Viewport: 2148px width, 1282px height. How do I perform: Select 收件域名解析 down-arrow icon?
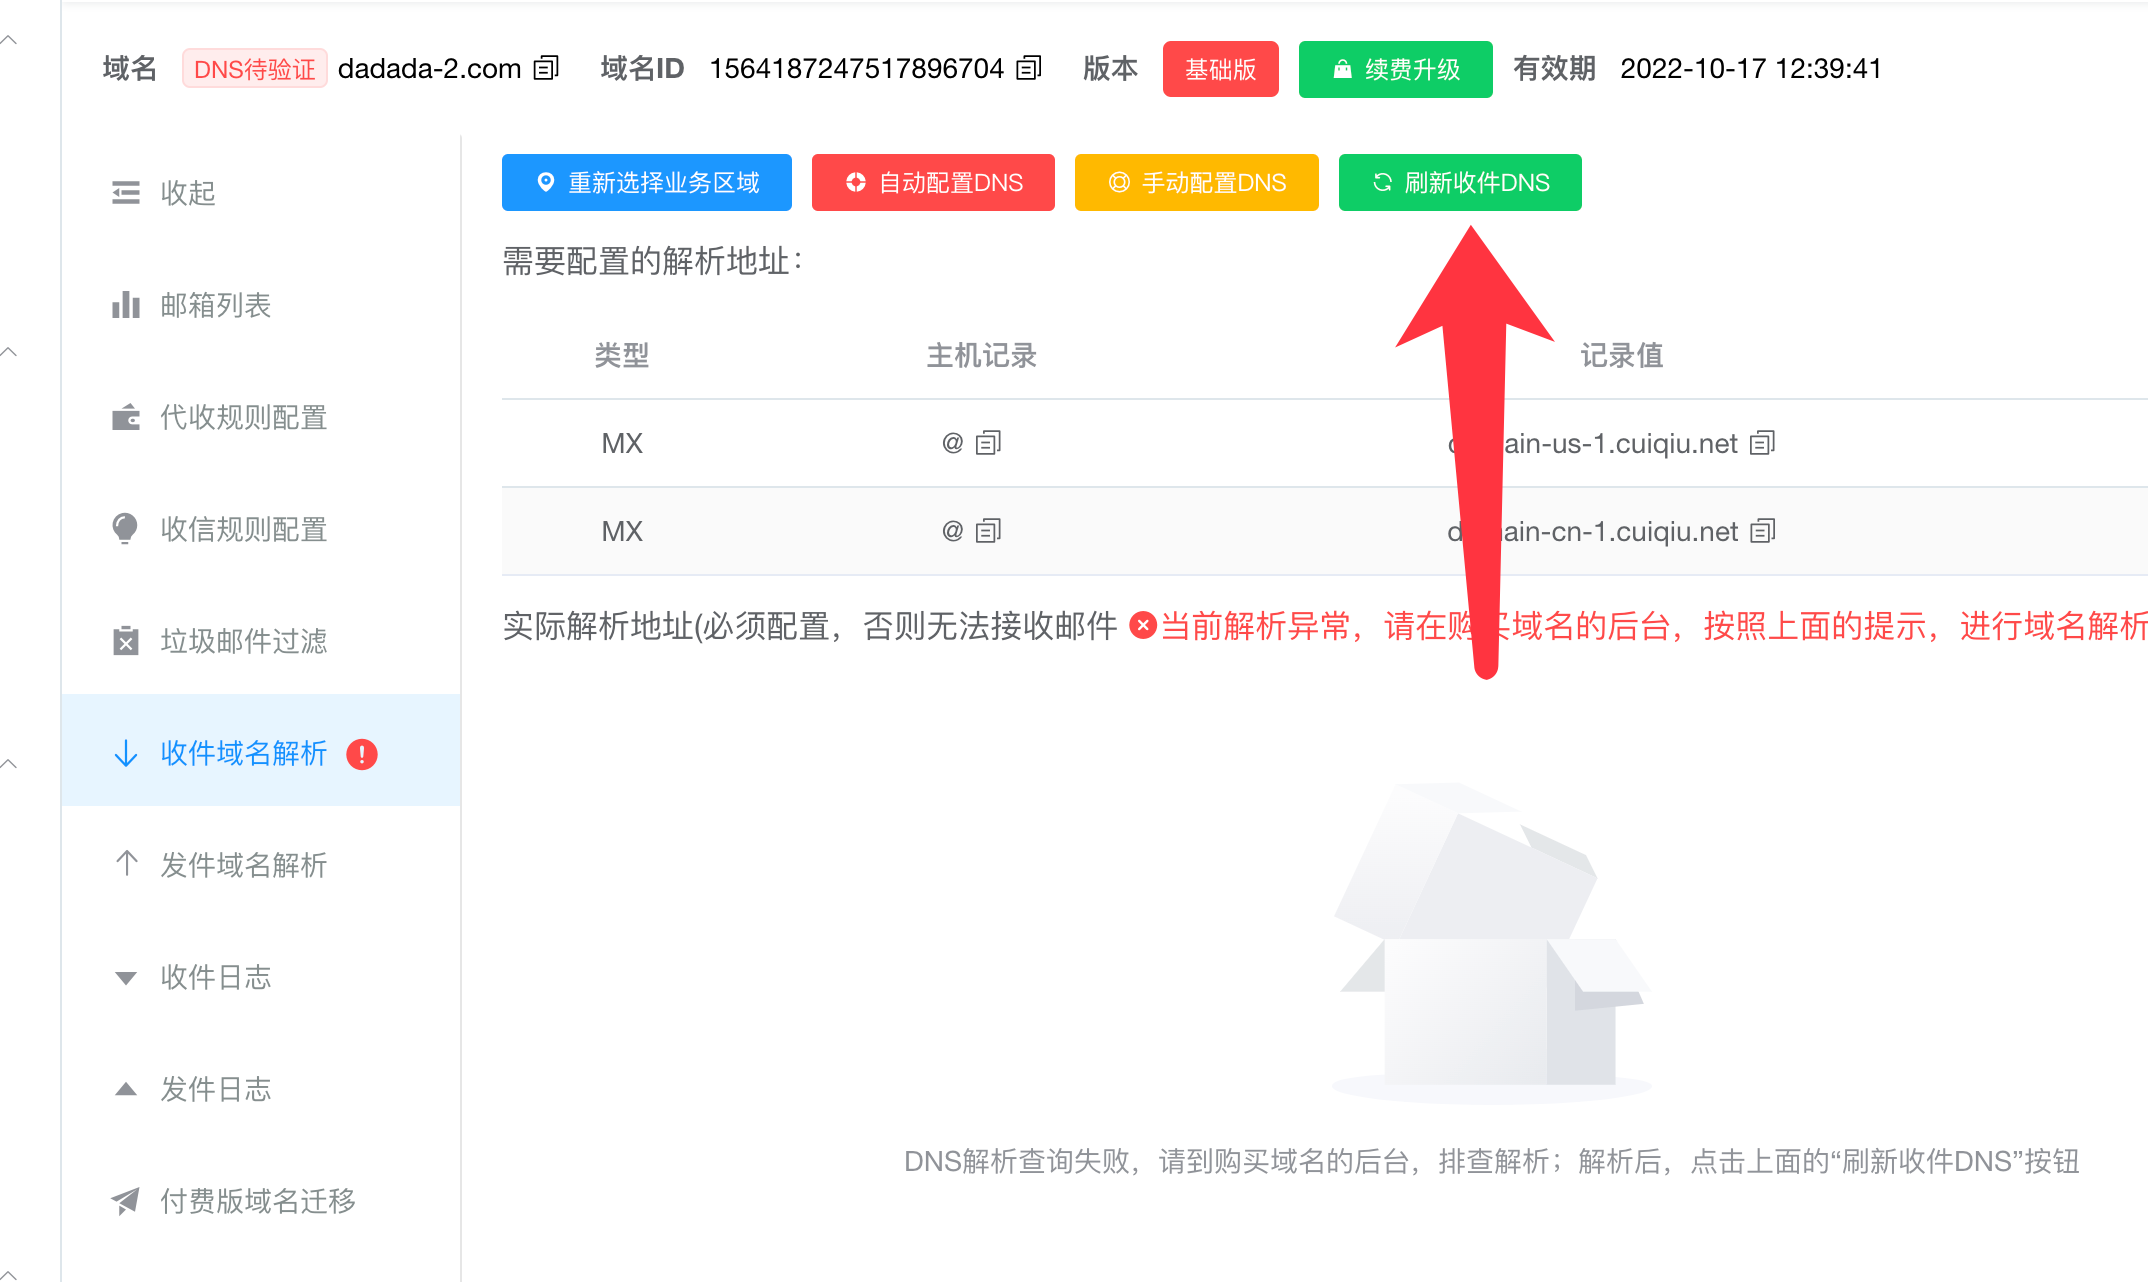click(x=126, y=753)
